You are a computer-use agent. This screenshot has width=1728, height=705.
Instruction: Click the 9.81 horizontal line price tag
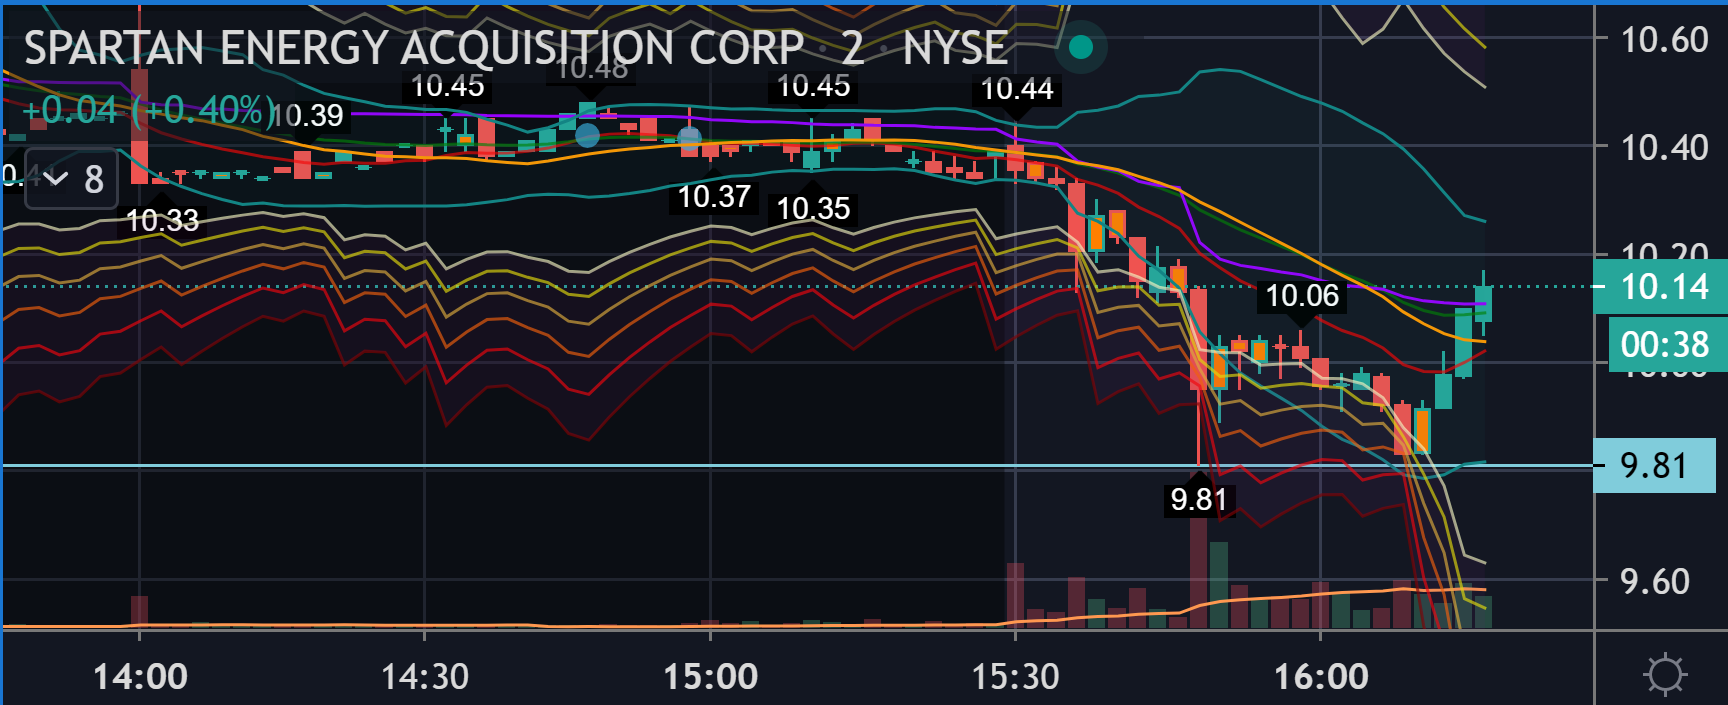click(1654, 465)
